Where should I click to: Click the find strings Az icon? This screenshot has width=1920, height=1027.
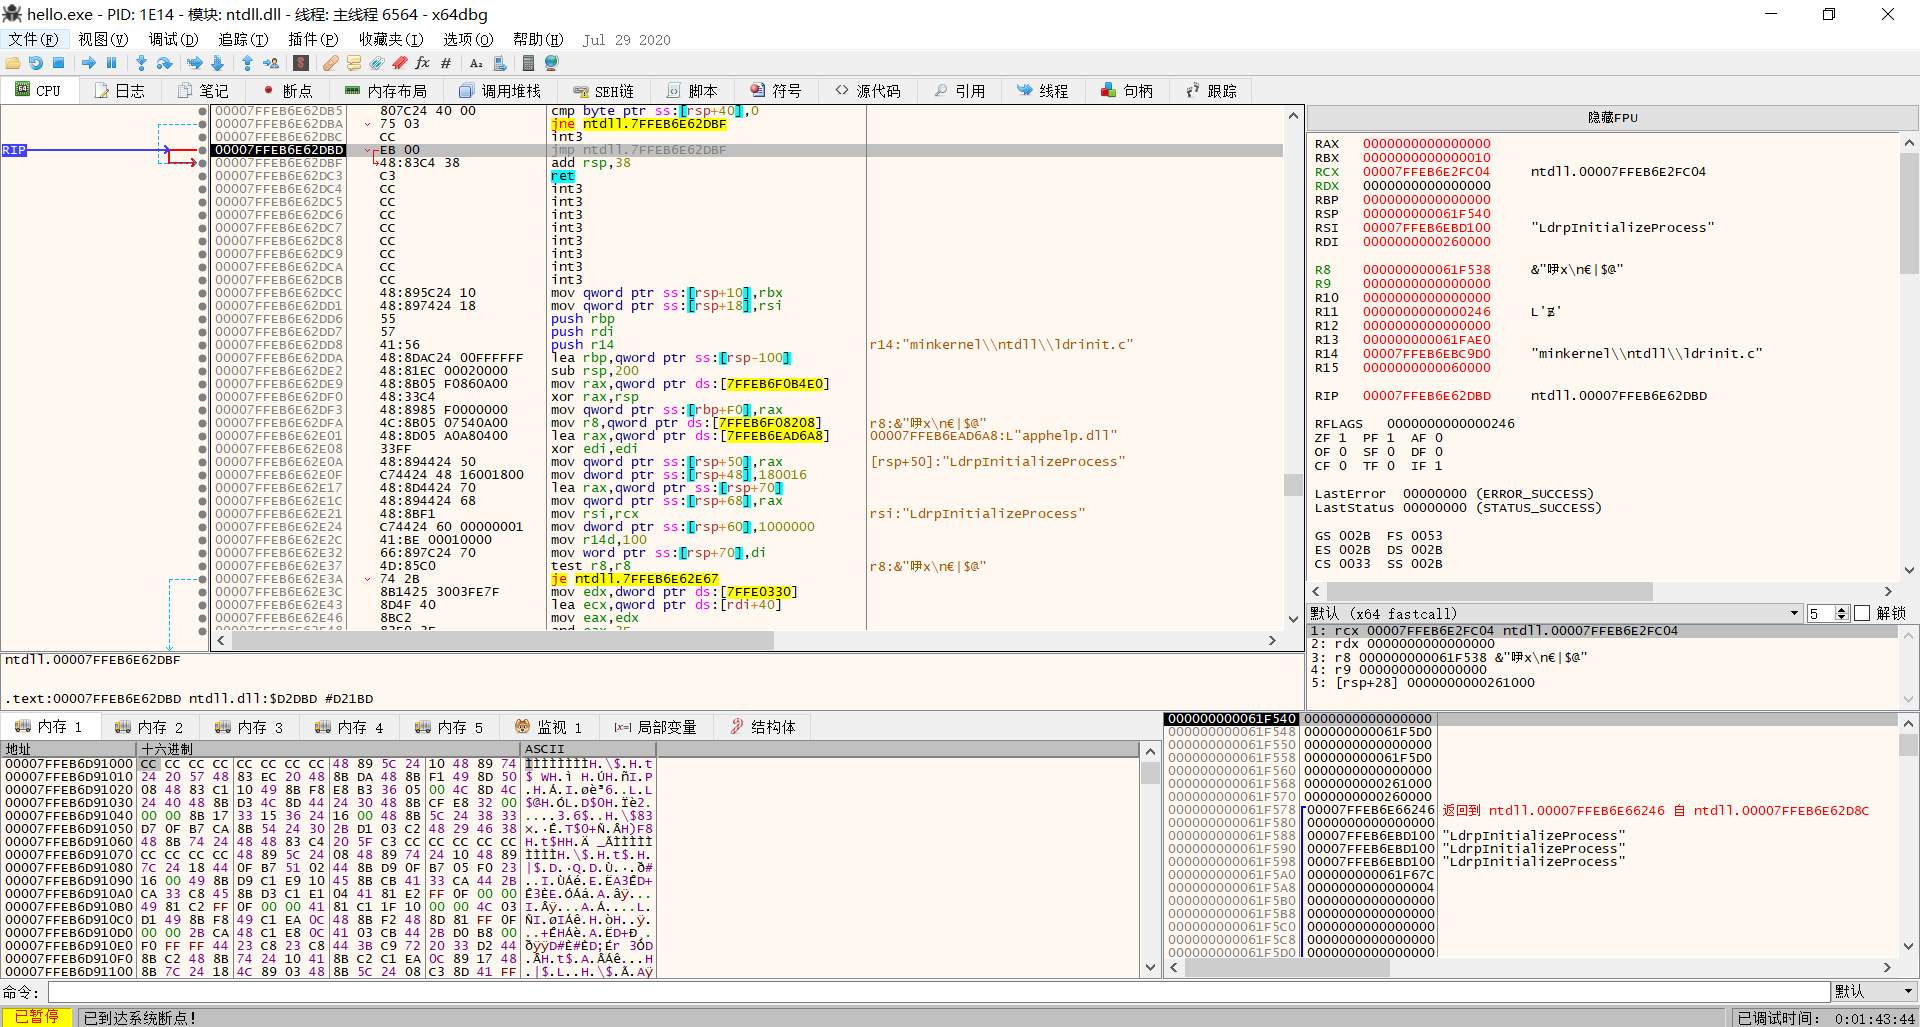click(x=476, y=63)
